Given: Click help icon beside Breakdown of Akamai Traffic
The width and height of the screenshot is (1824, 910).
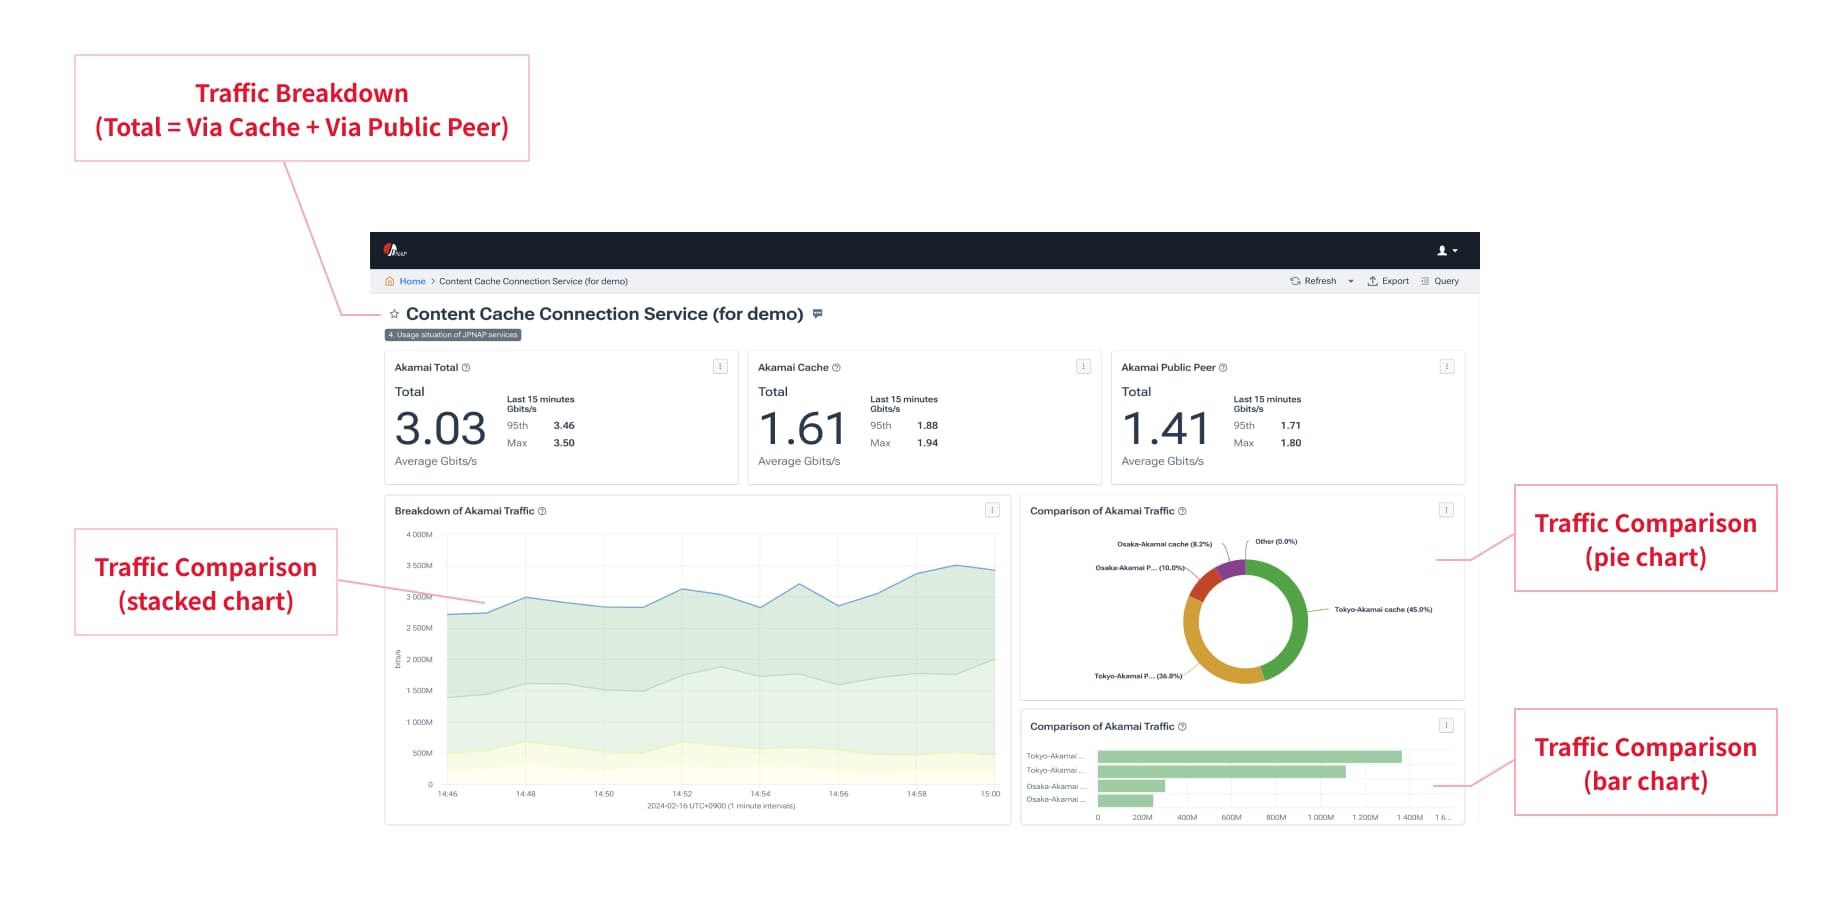Looking at the screenshot, I should pyautogui.click(x=543, y=512).
